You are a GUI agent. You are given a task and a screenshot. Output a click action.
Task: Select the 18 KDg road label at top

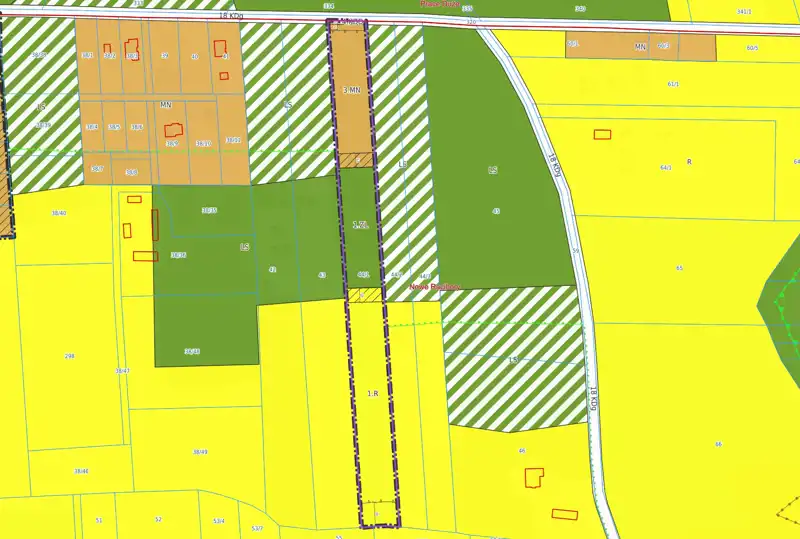[231, 16]
